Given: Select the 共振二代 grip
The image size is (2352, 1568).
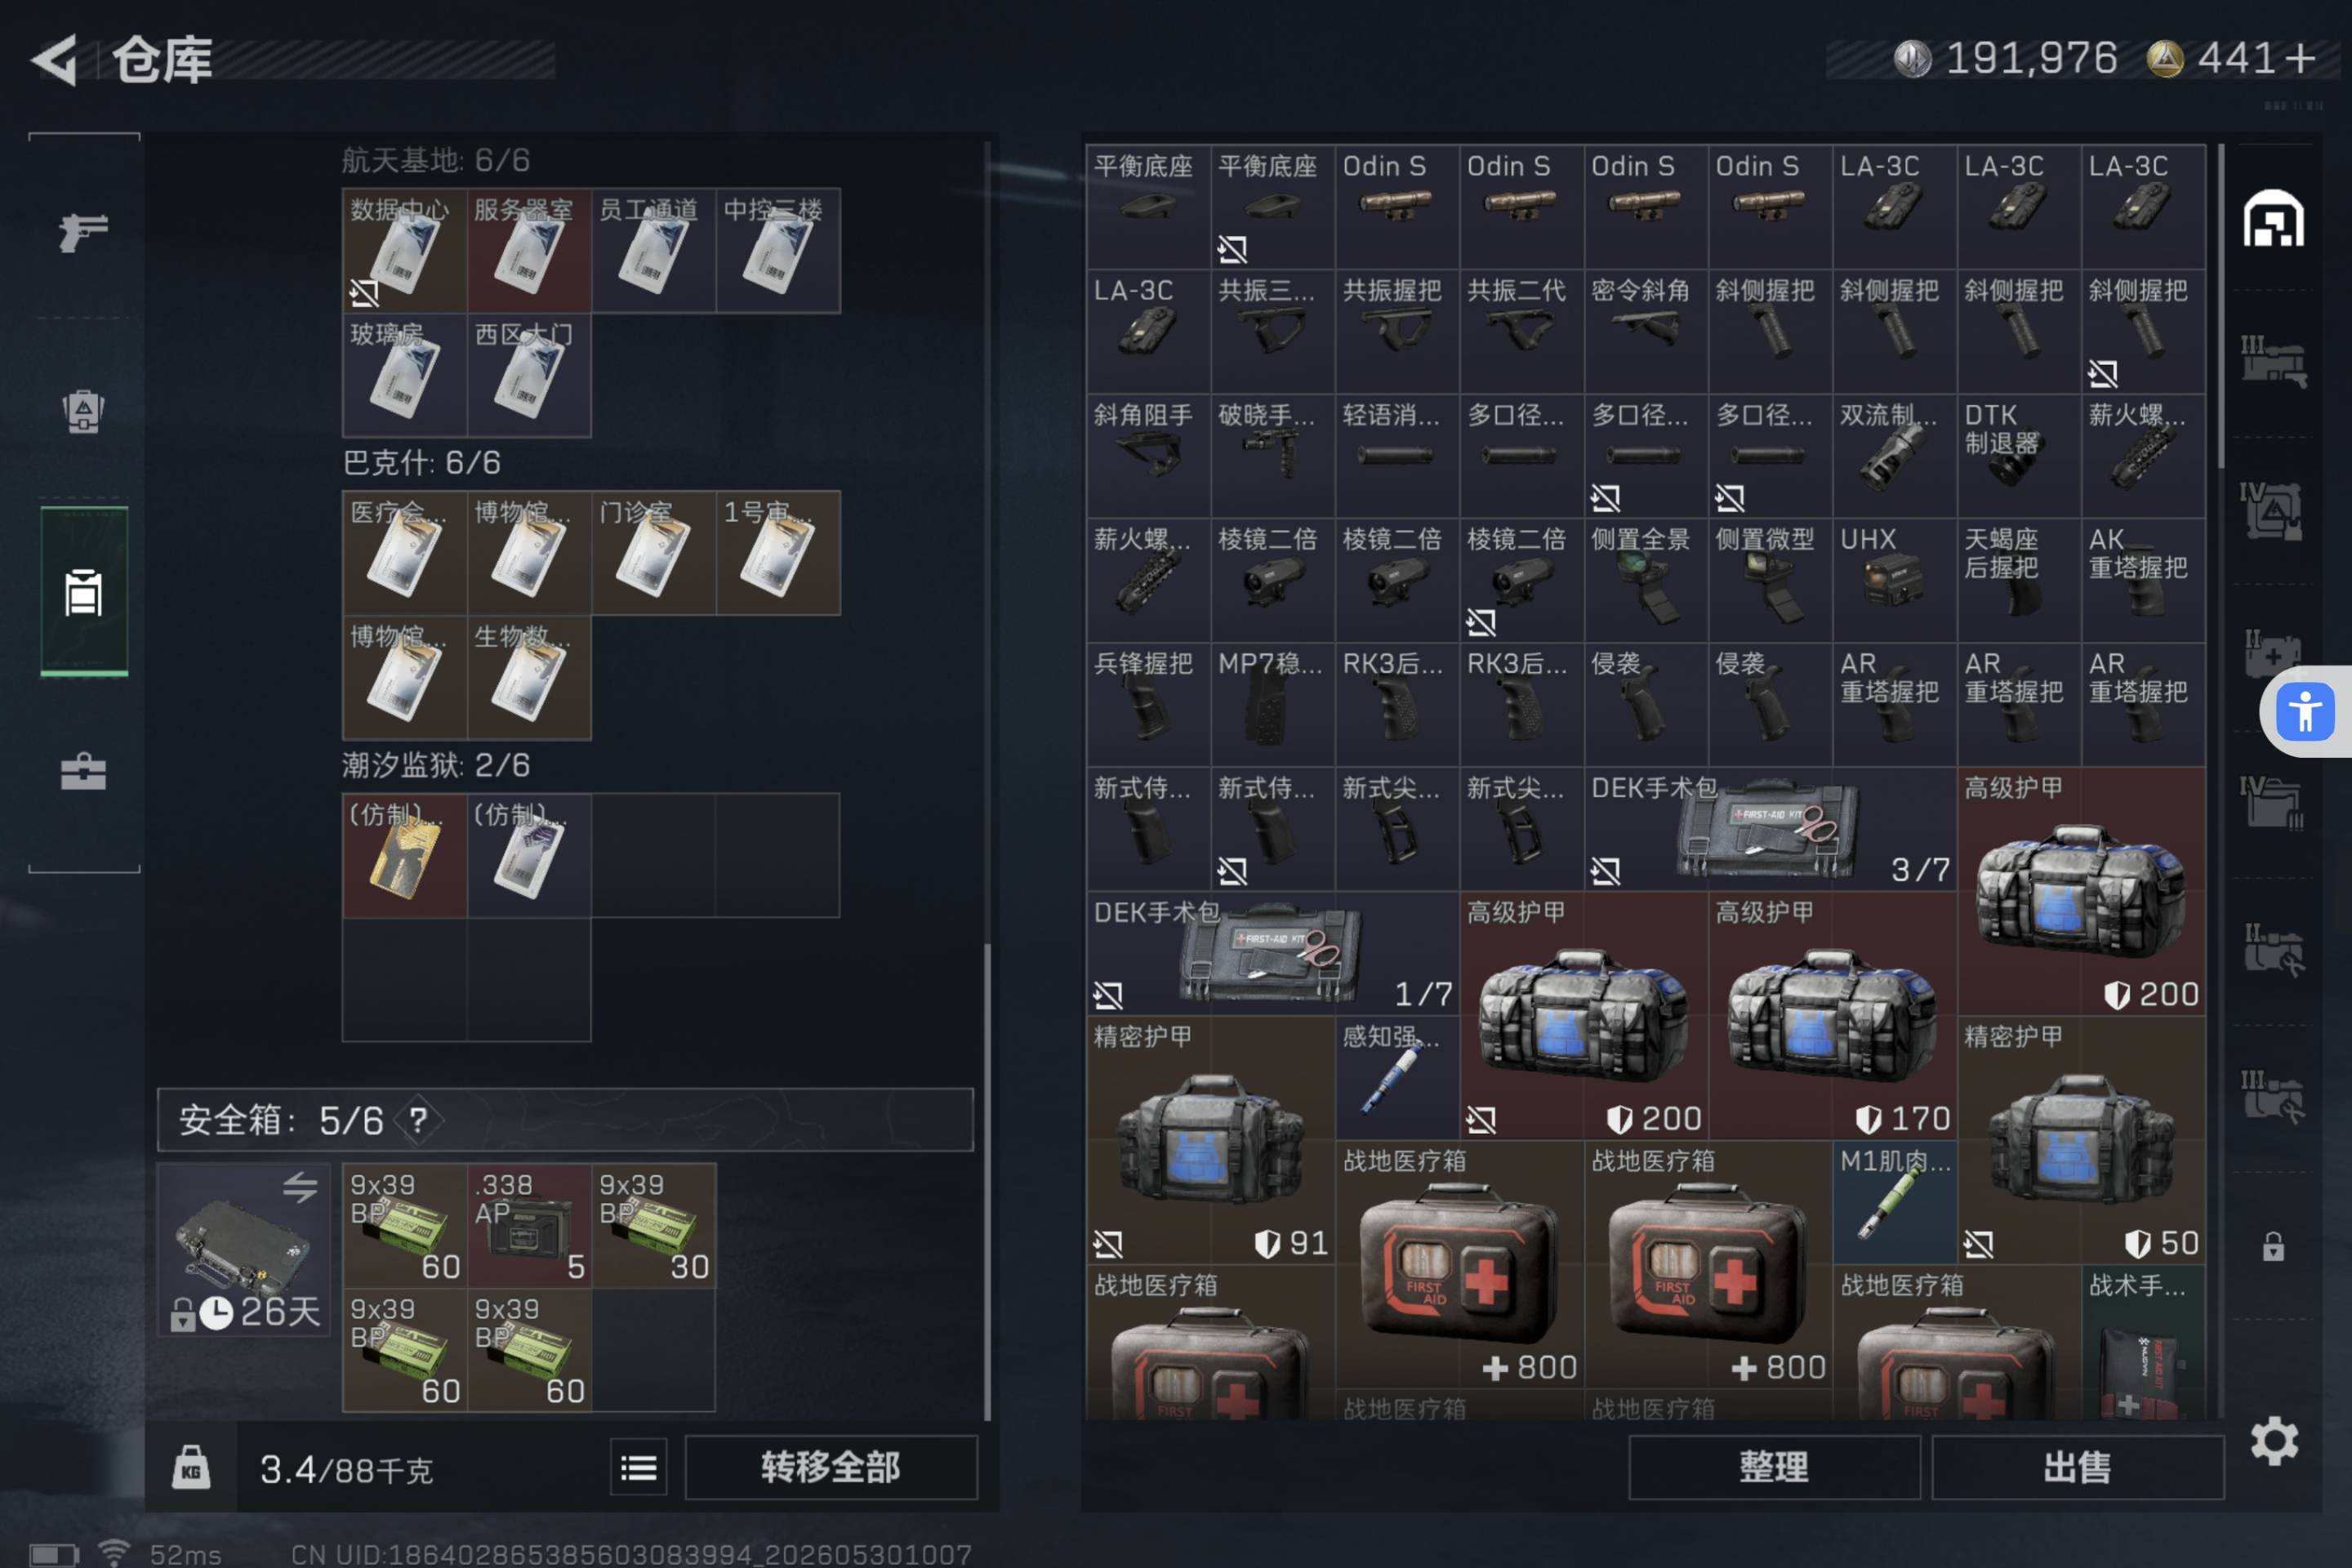Looking at the screenshot, I should click(x=1521, y=331).
